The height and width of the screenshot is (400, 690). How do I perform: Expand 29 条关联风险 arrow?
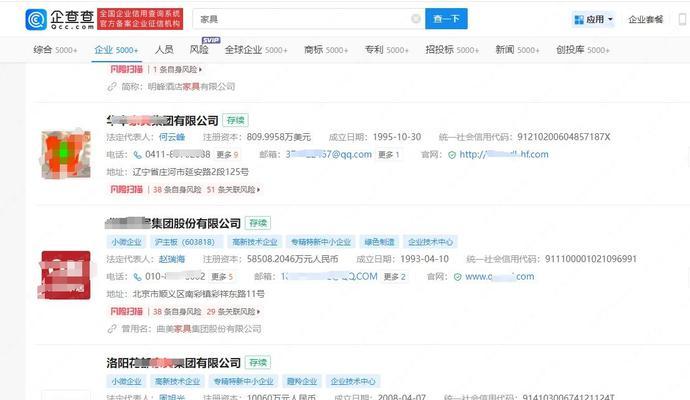point(258,312)
